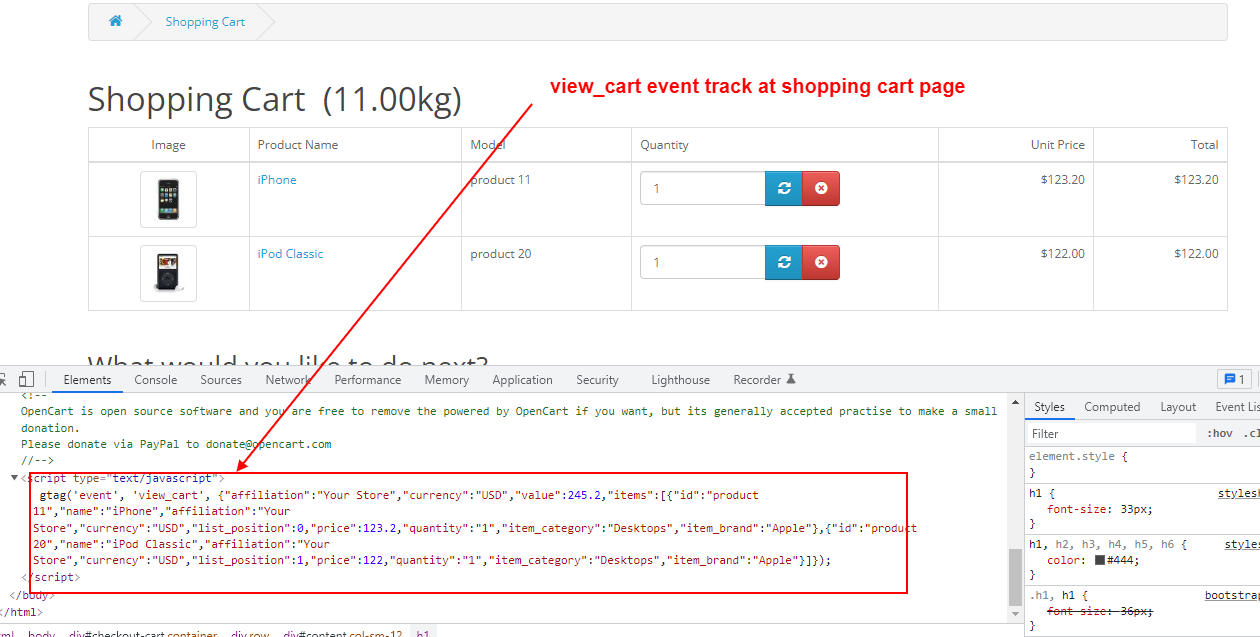Focus the iPod Classic quantity input field
The width and height of the screenshot is (1260, 637).
pyautogui.click(x=703, y=262)
